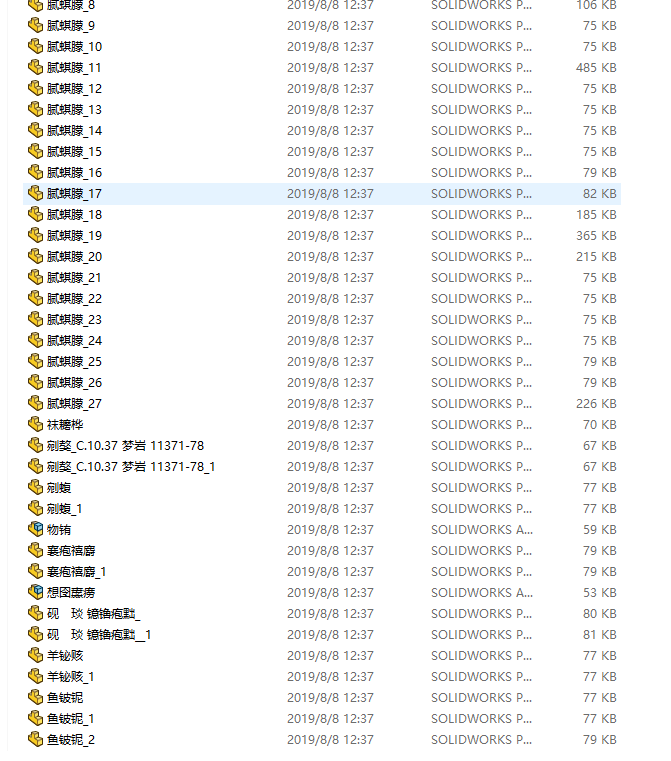Click SOLIDWORKS P... type in the _20 row
Viewport: 671px width, 761px height.
[x=481, y=256]
